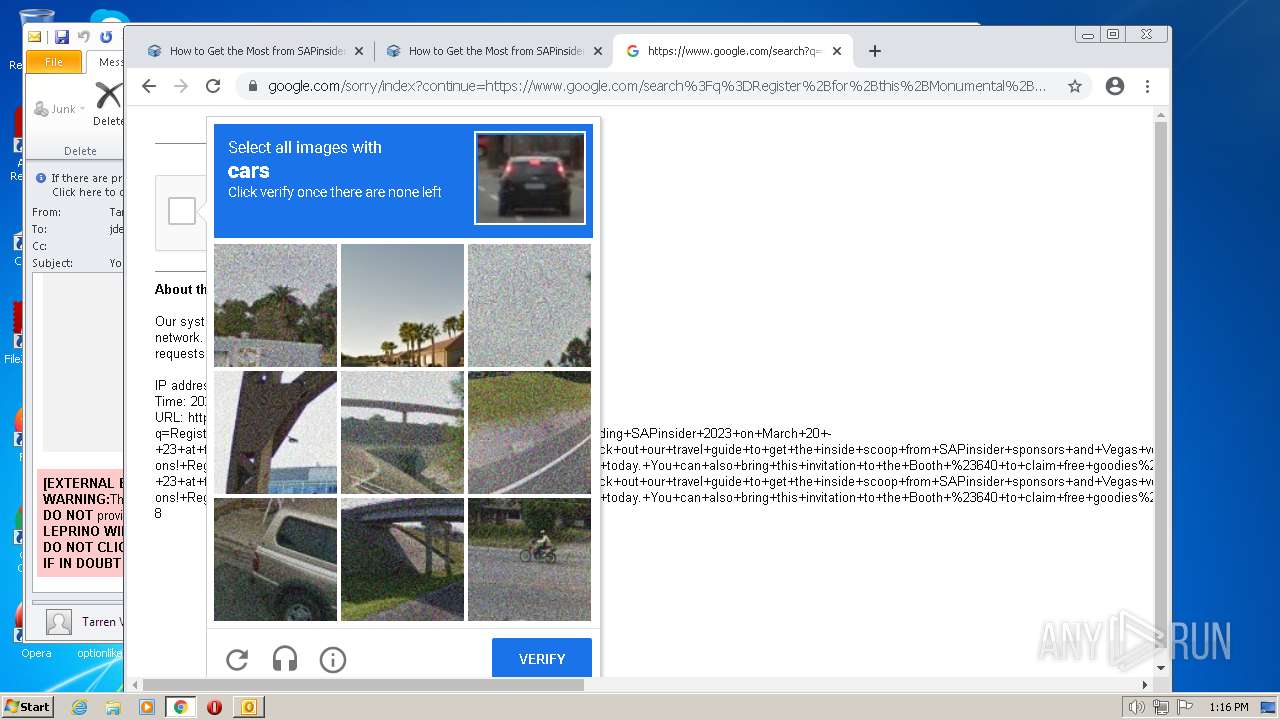Open Windows Media Player from the taskbar

click(147, 707)
